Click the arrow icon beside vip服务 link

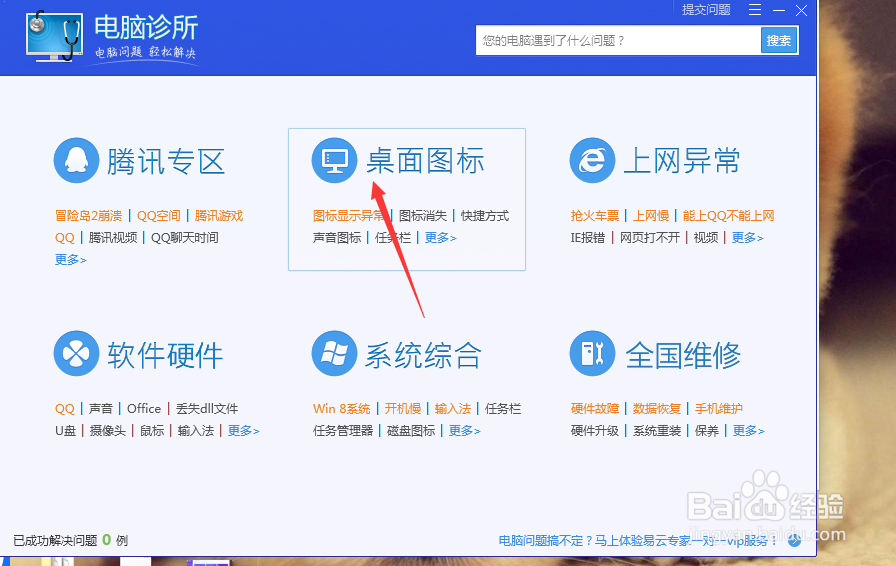(794, 540)
